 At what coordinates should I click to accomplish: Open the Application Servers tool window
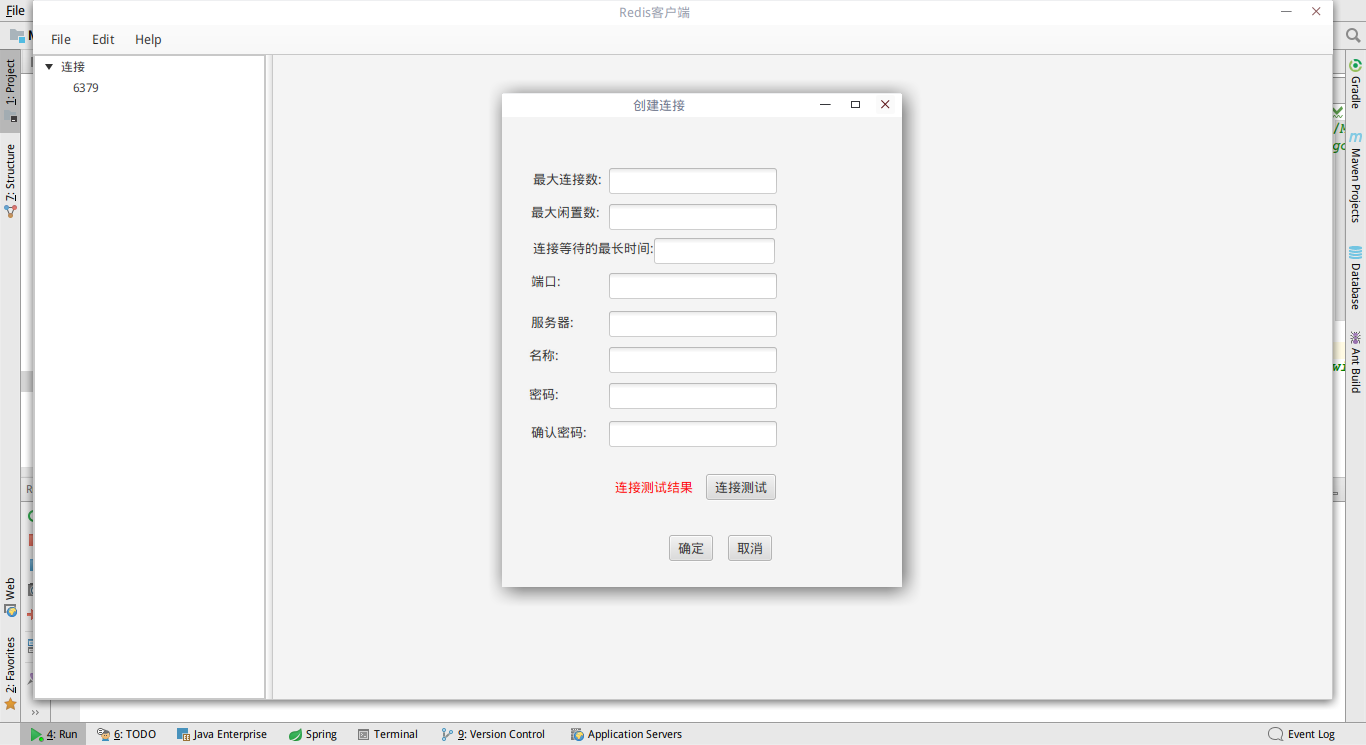point(627,734)
